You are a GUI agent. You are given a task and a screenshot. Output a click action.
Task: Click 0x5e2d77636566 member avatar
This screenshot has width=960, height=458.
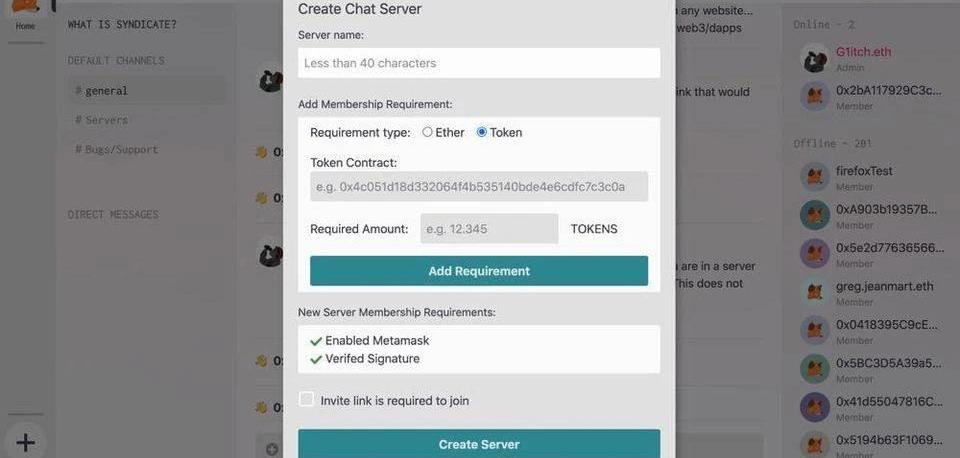coord(815,253)
